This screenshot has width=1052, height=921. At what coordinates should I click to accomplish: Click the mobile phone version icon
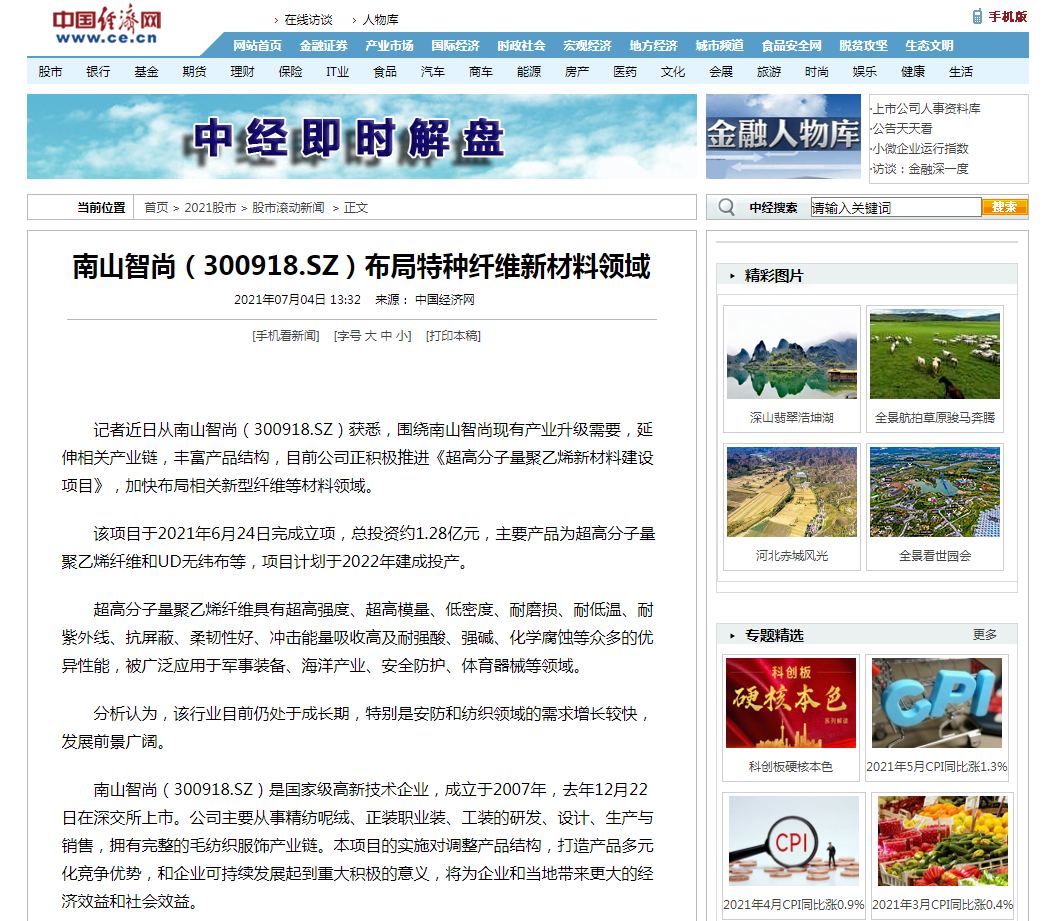(977, 16)
